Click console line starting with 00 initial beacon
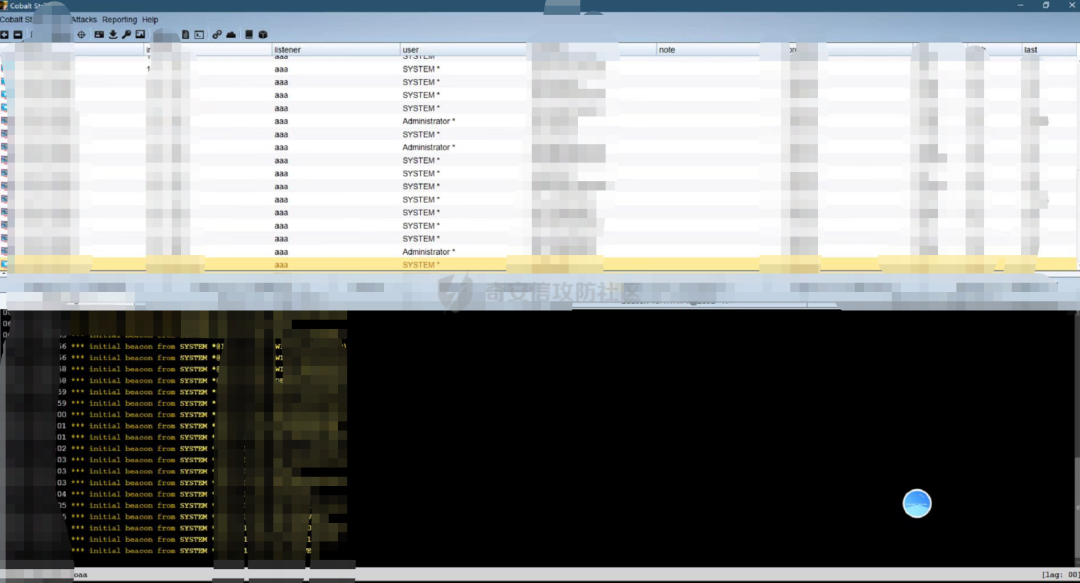 136,415
